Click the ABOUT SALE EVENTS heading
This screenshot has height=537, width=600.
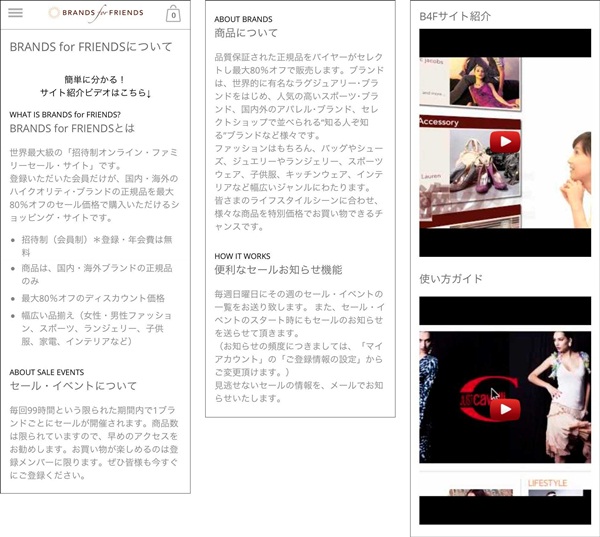47,372
